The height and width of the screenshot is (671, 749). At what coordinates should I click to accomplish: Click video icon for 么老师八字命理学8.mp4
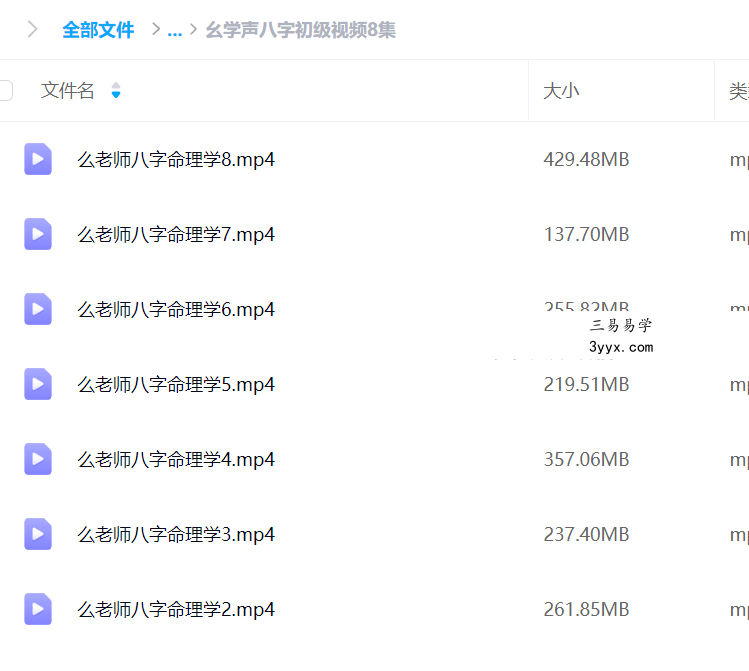(x=38, y=159)
